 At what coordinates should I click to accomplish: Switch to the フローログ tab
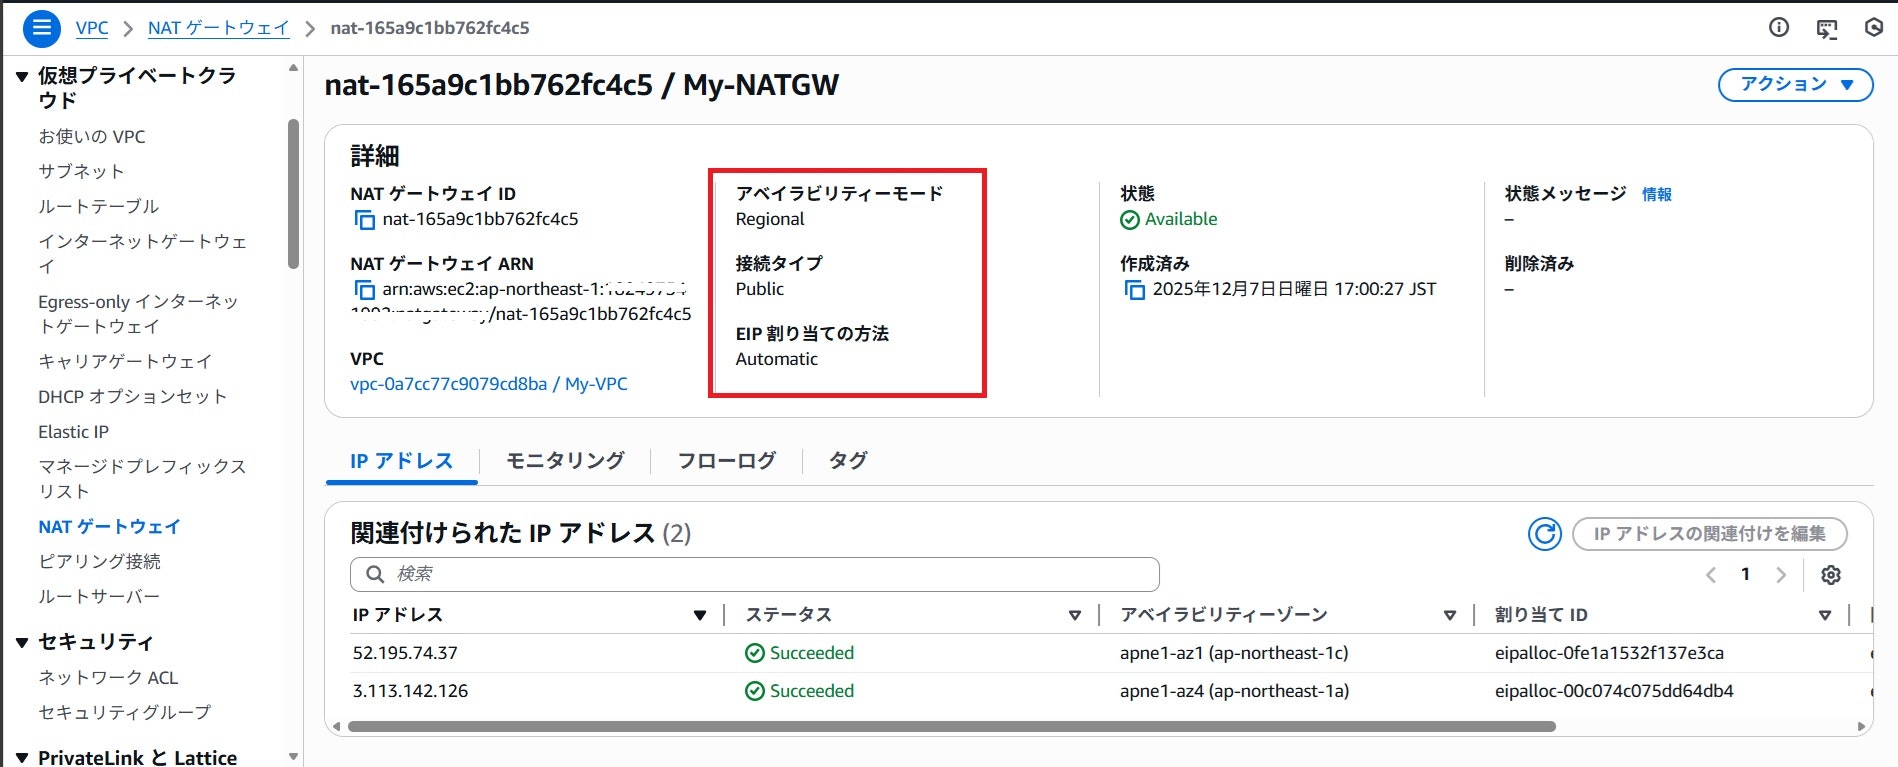(727, 461)
